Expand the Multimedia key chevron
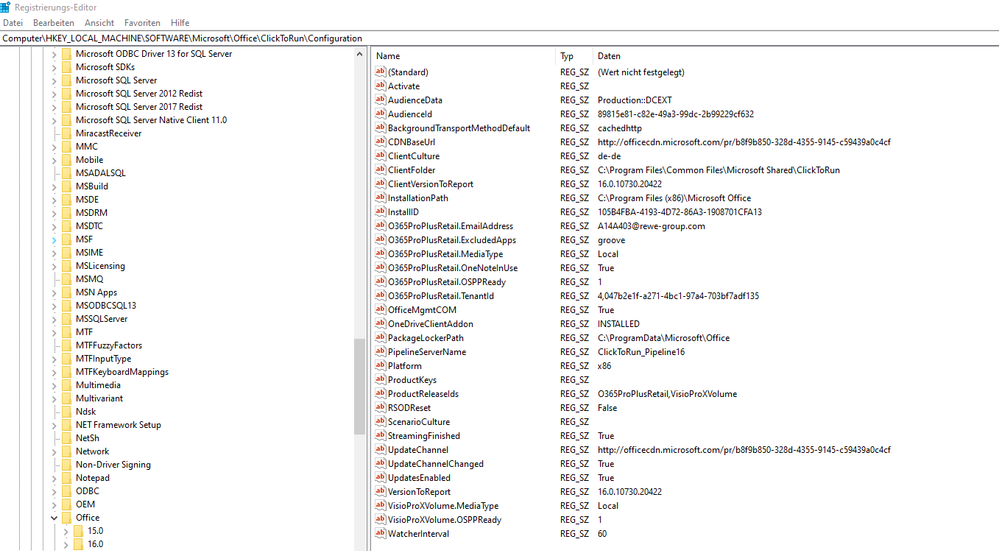Viewport: 999px width, 551px height. (x=54, y=385)
